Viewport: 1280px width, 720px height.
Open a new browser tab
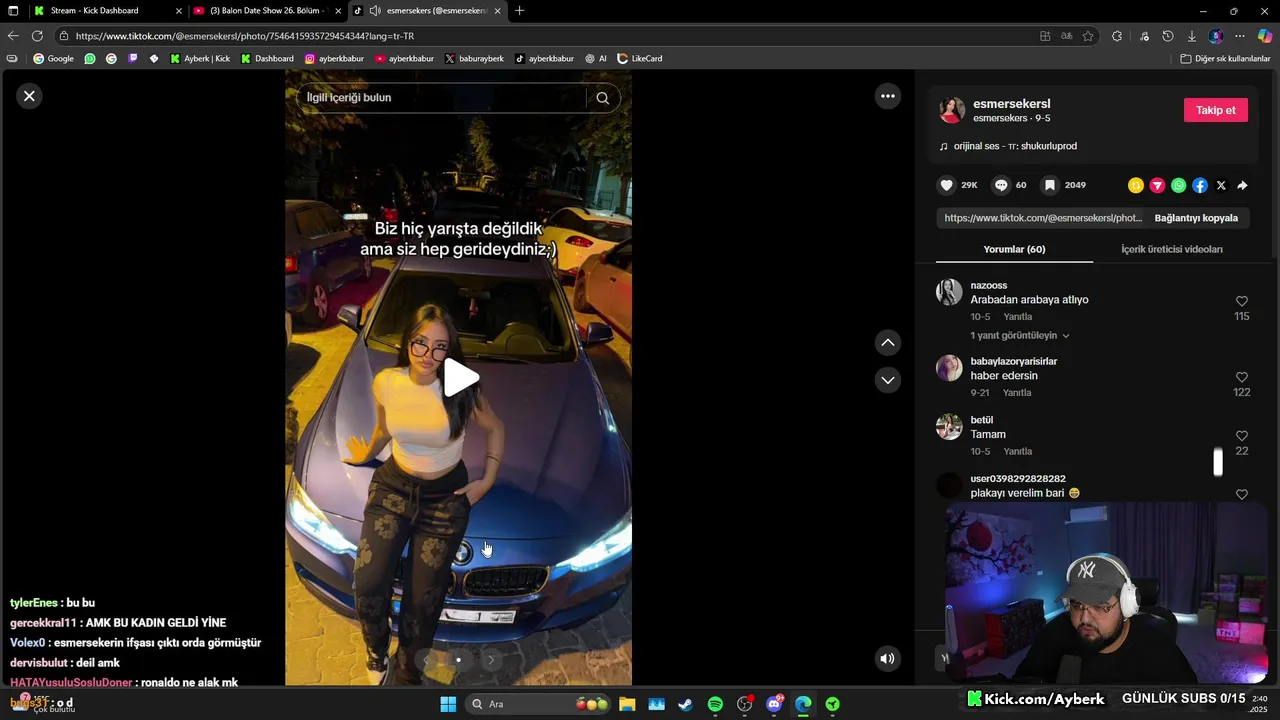[x=519, y=11]
